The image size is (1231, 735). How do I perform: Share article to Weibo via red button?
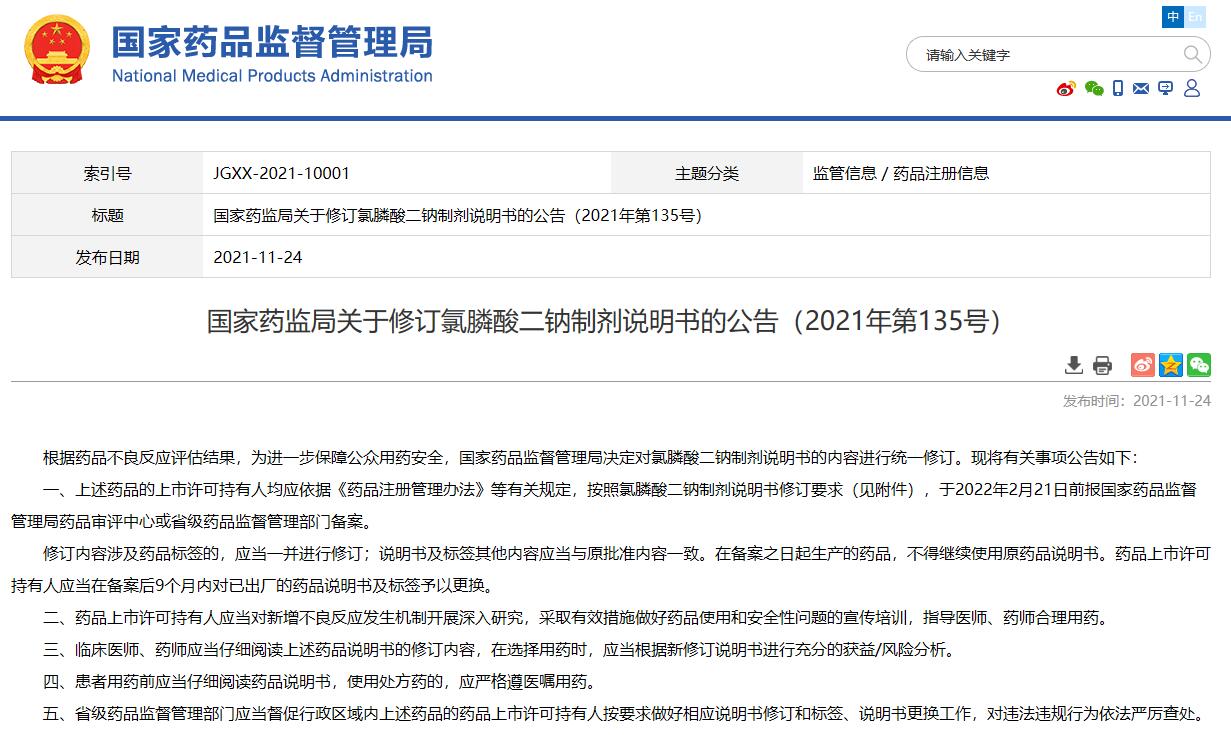point(1142,365)
